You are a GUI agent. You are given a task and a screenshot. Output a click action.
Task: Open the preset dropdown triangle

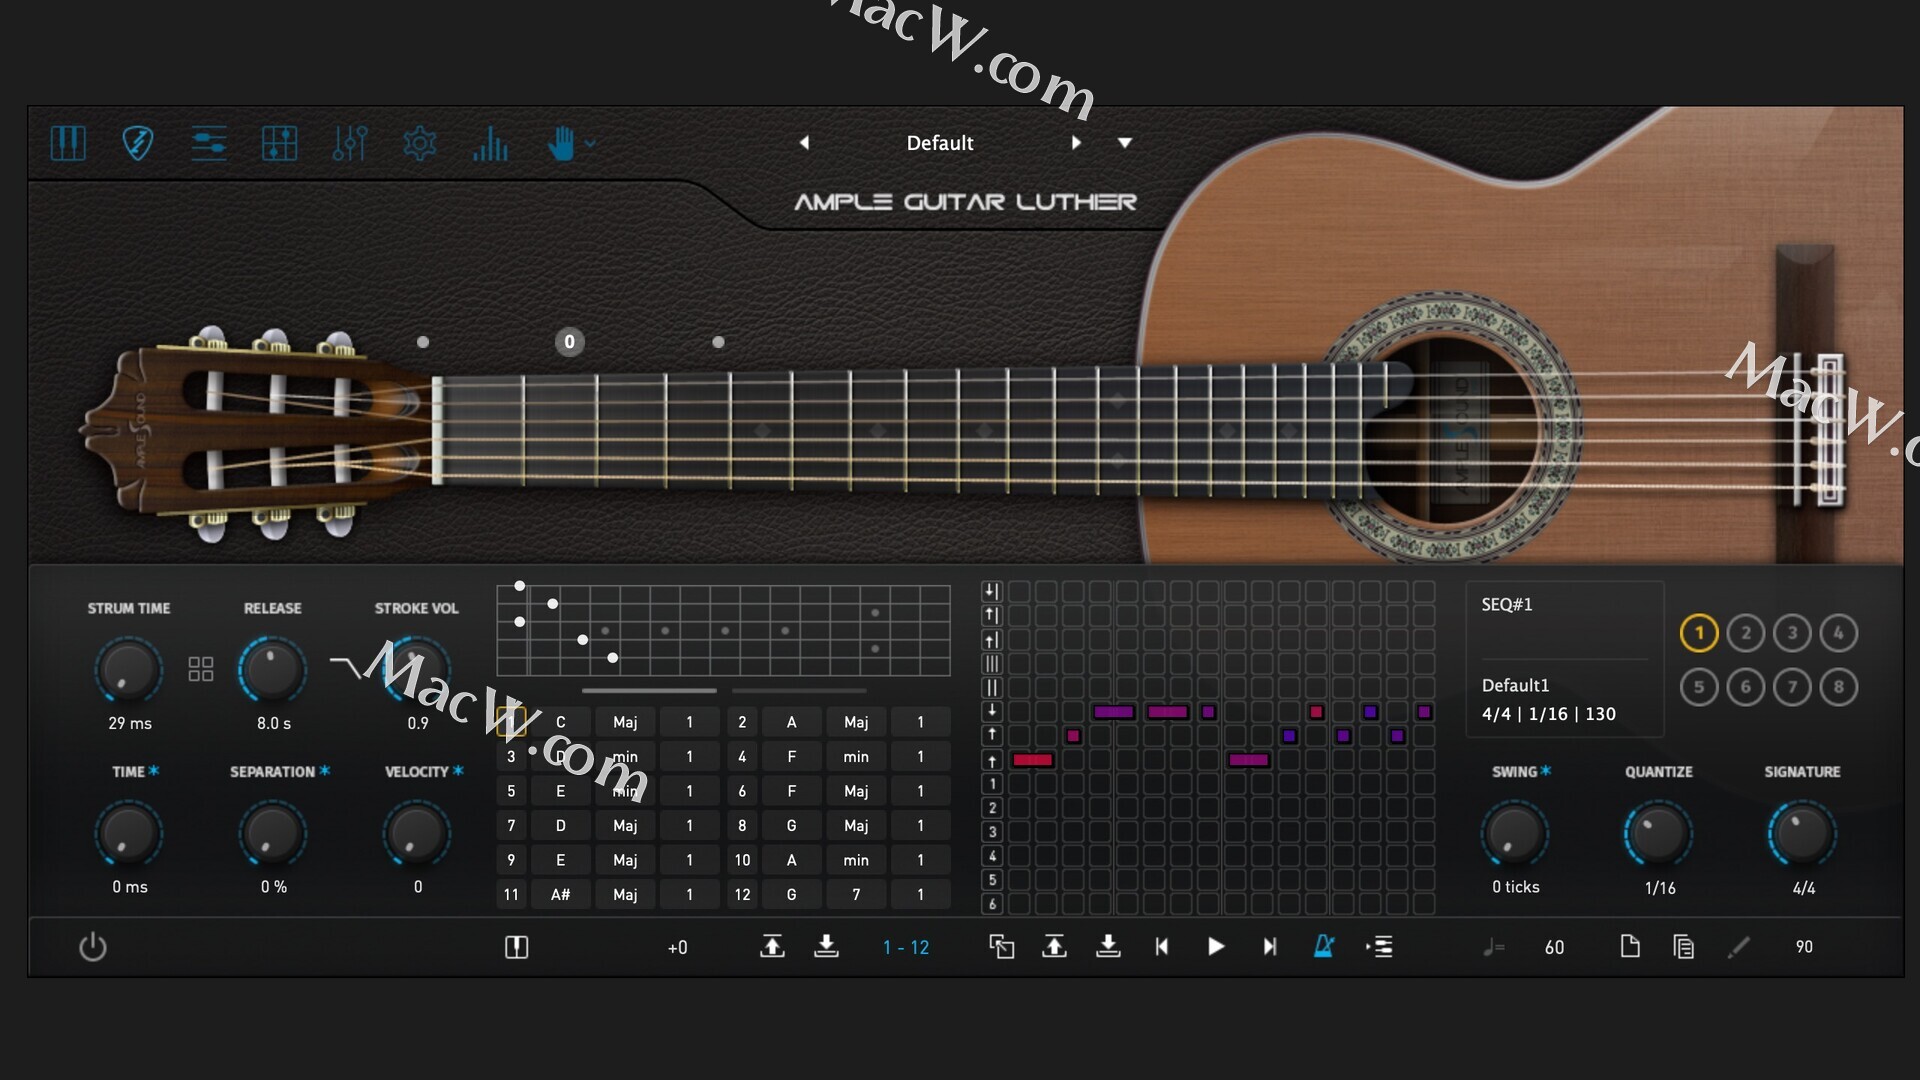click(x=1125, y=143)
